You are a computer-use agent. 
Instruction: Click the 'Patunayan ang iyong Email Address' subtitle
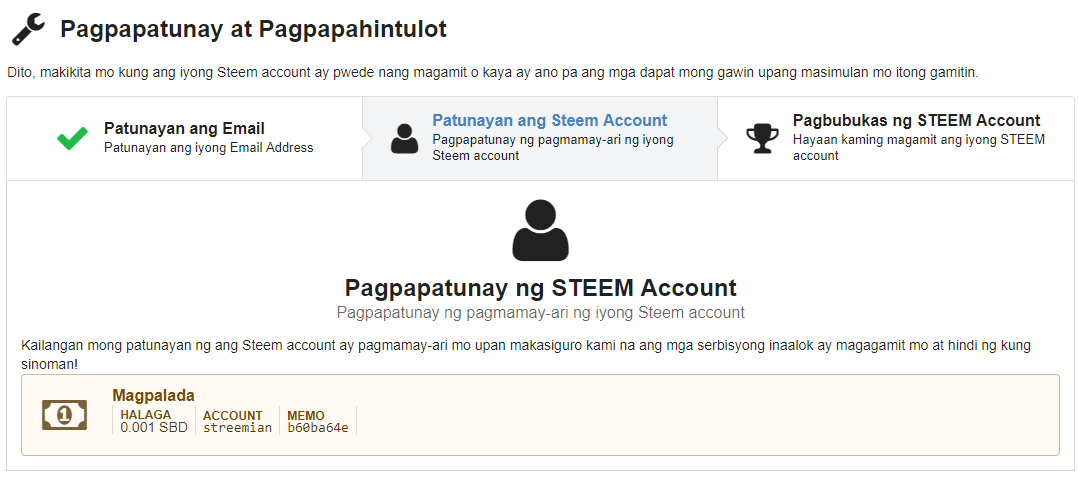(x=209, y=148)
